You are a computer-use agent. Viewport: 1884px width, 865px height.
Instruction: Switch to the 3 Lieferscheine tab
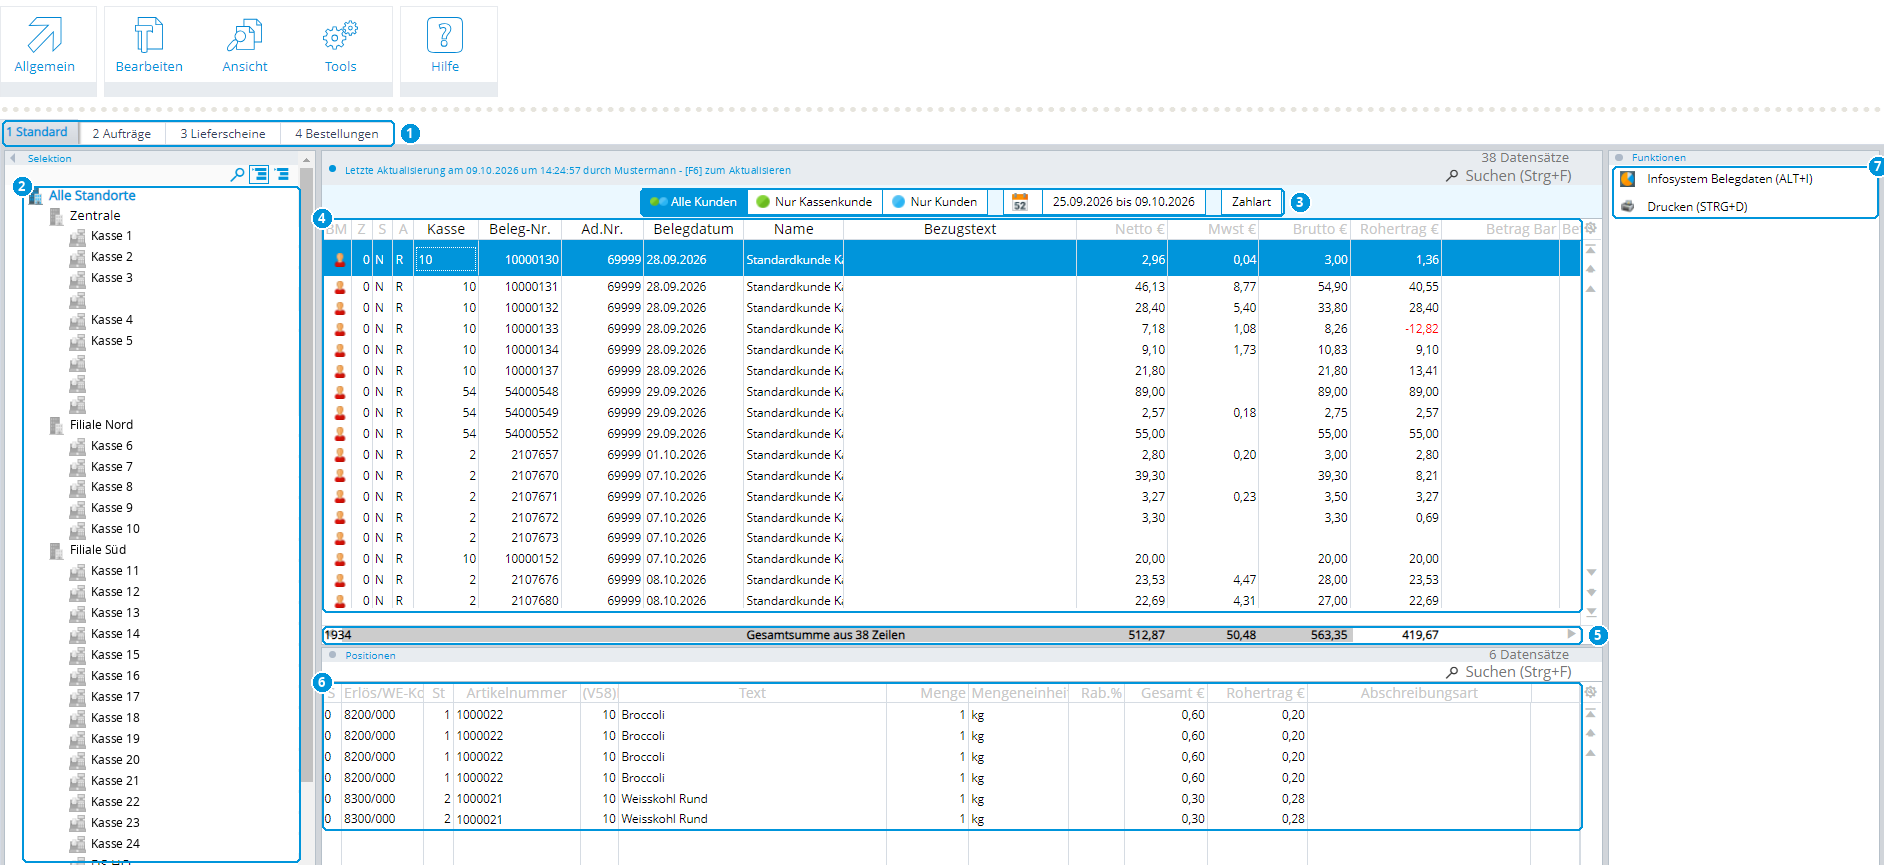tap(223, 134)
